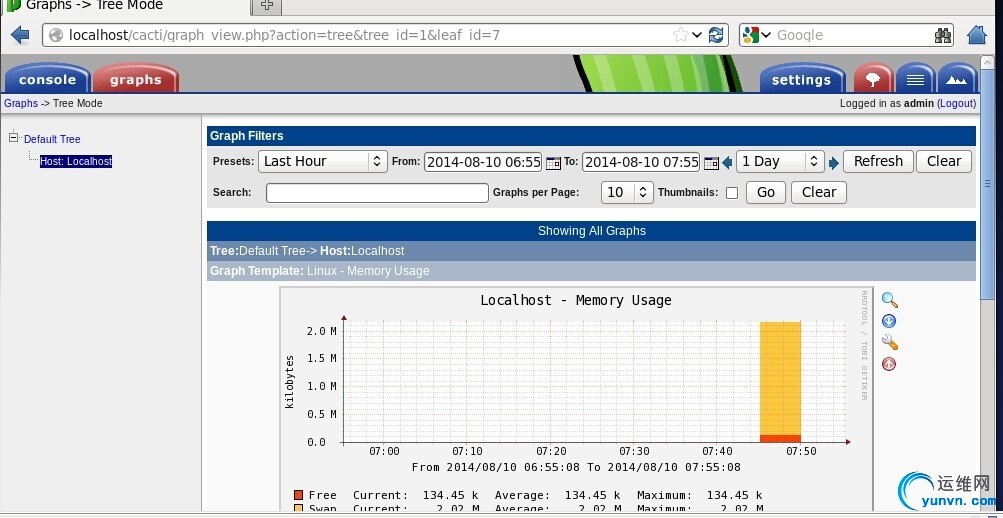1003x518 pixels.
Task: Collapse the Default Tree node
Action: [x=14, y=136]
